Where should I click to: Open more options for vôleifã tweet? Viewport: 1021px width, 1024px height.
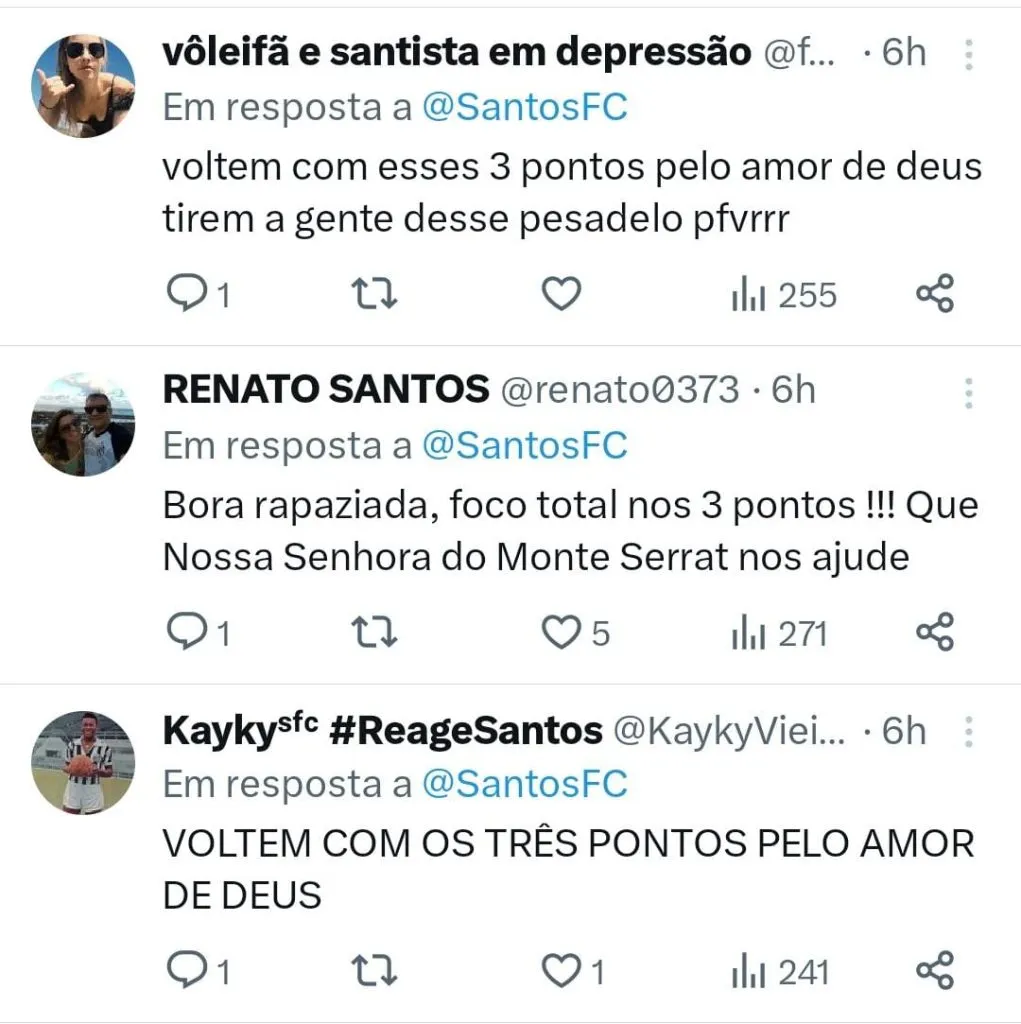pyautogui.click(x=968, y=55)
